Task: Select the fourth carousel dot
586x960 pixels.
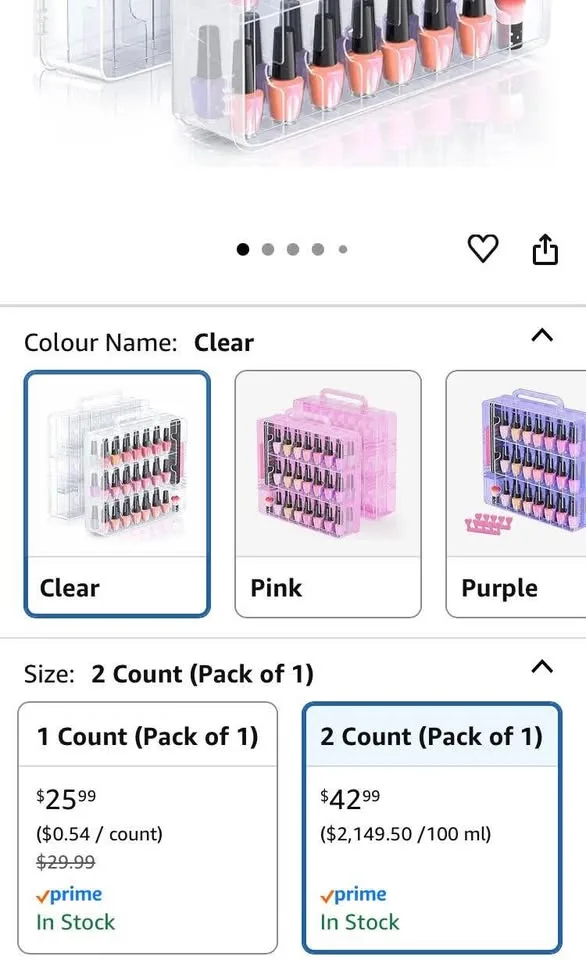Action: coord(318,248)
